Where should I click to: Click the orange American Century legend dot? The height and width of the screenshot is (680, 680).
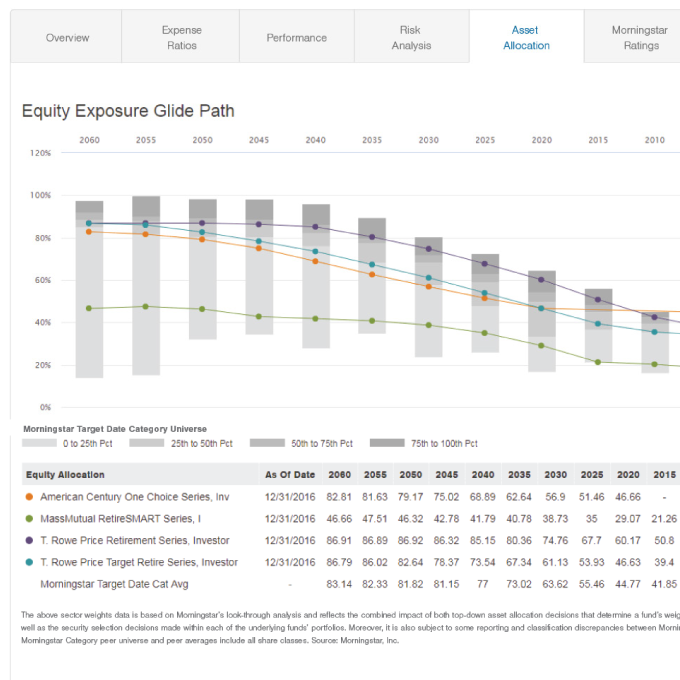click(x=29, y=497)
